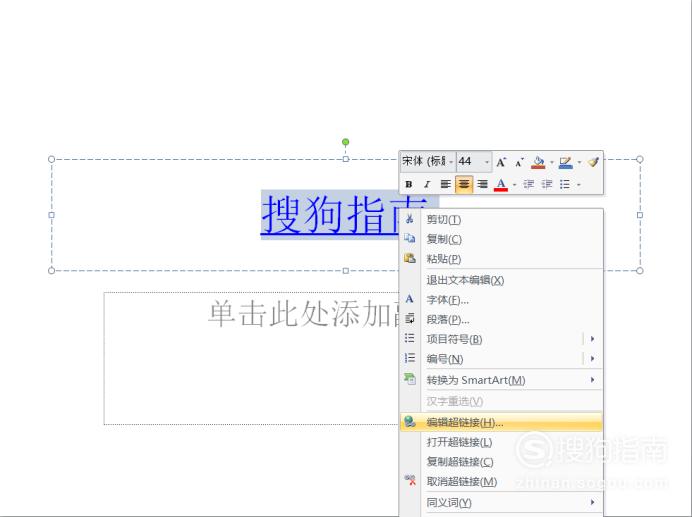Apply red font color using the A icon
Screen dimensions: 692x517
click(501, 184)
